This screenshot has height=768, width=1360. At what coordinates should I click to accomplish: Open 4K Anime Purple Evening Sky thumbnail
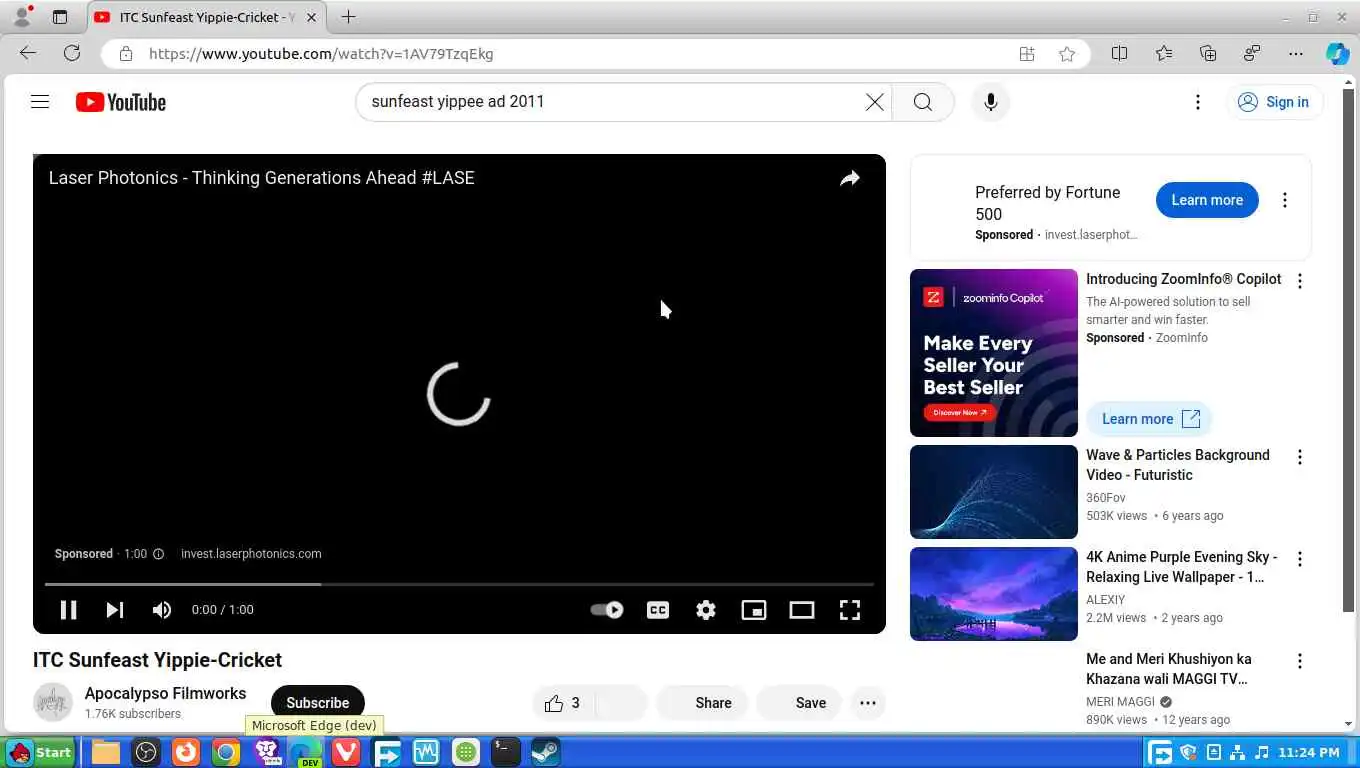(993, 594)
